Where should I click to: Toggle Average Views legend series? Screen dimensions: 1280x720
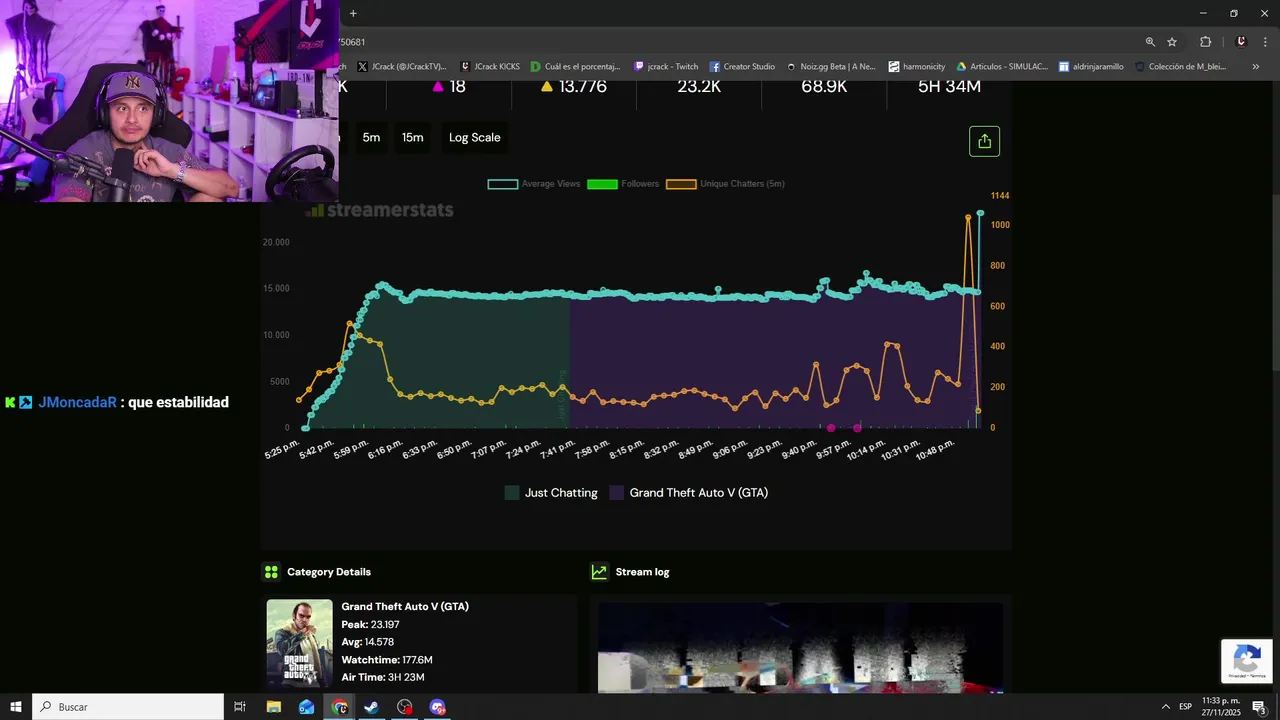point(534,184)
